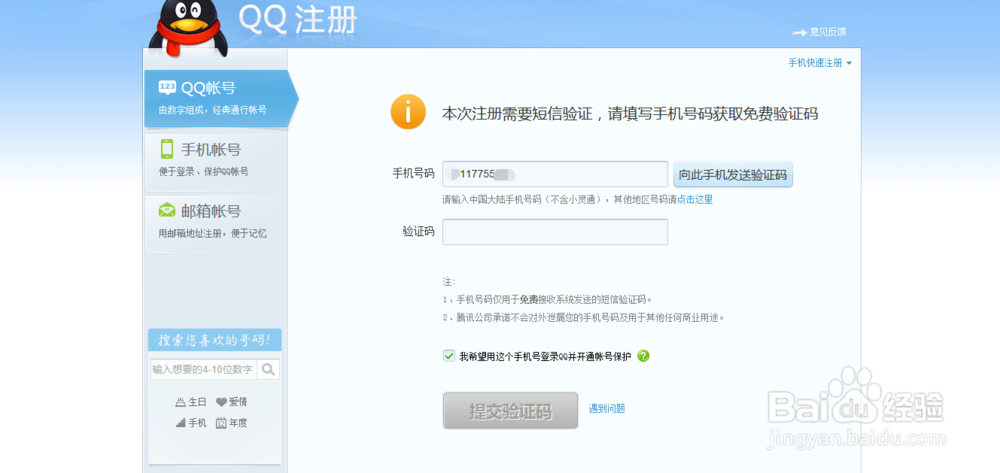Expand the 手机快速注册 dropdown

pyautogui.click(x=820, y=62)
